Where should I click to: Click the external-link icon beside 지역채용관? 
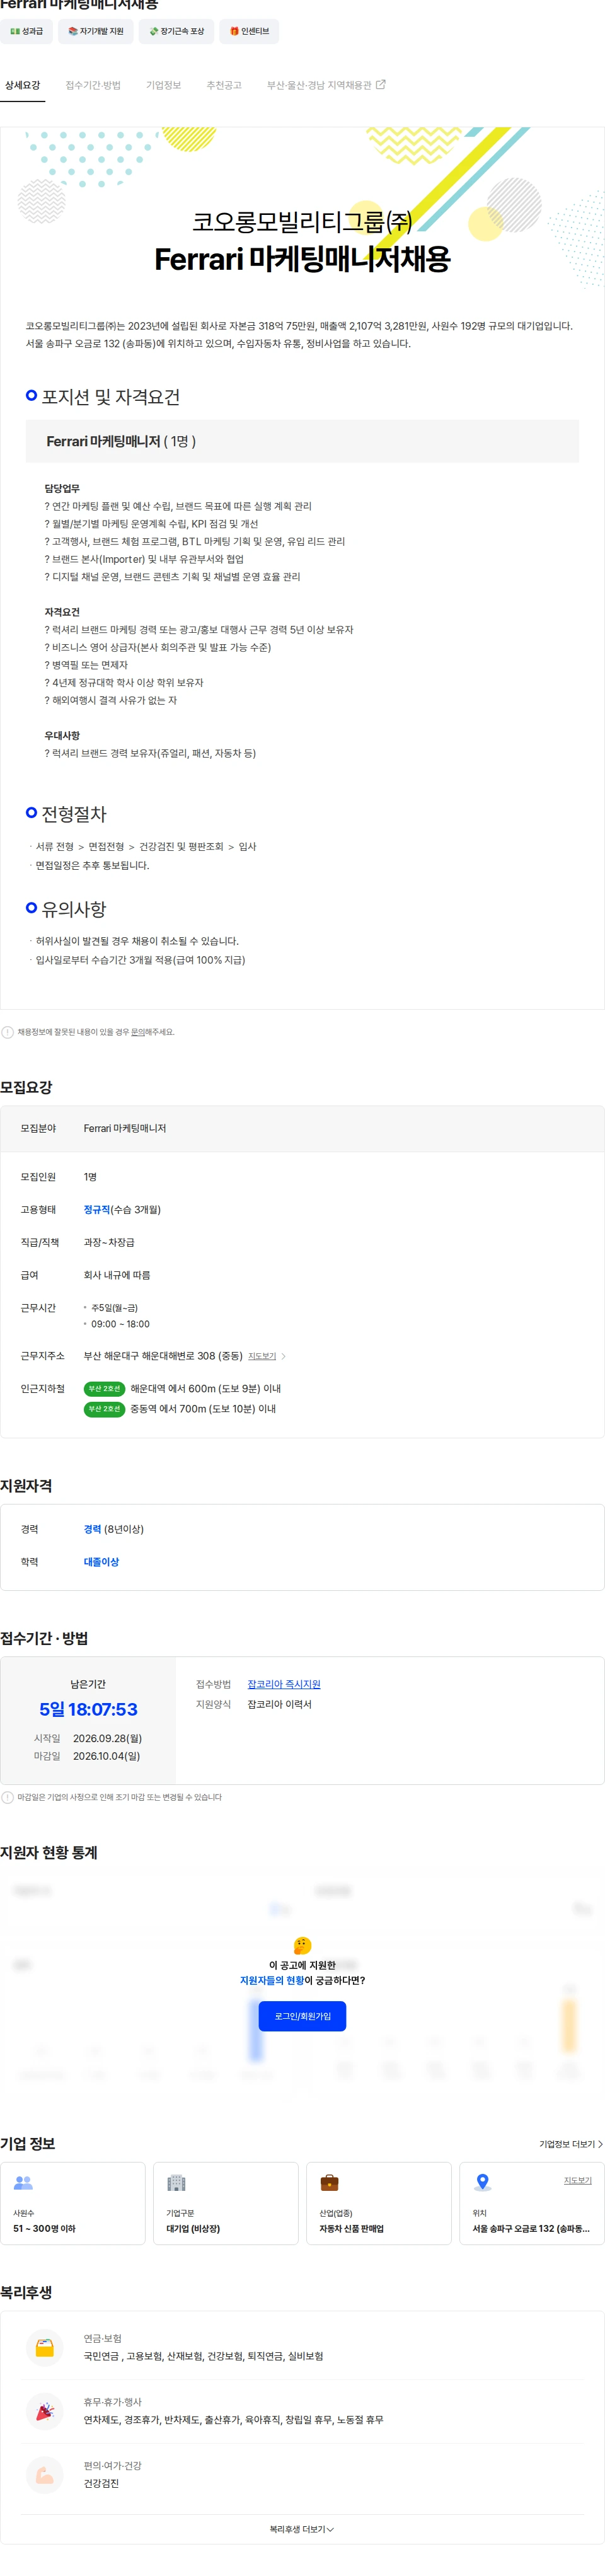click(380, 85)
